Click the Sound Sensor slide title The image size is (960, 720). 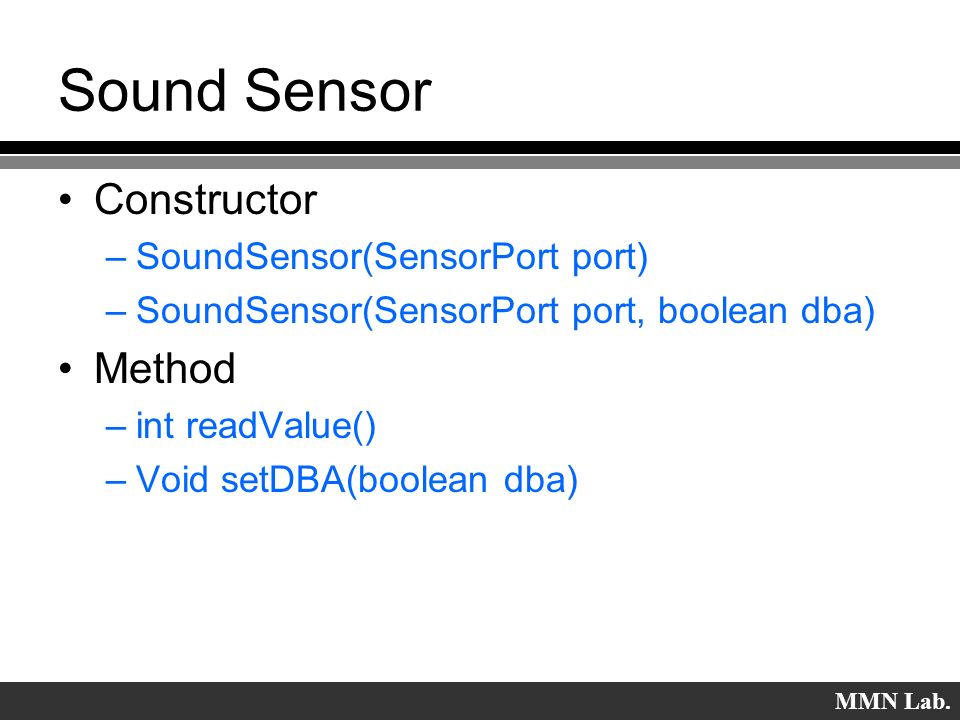pyautogui.click(x=246, y=91)
